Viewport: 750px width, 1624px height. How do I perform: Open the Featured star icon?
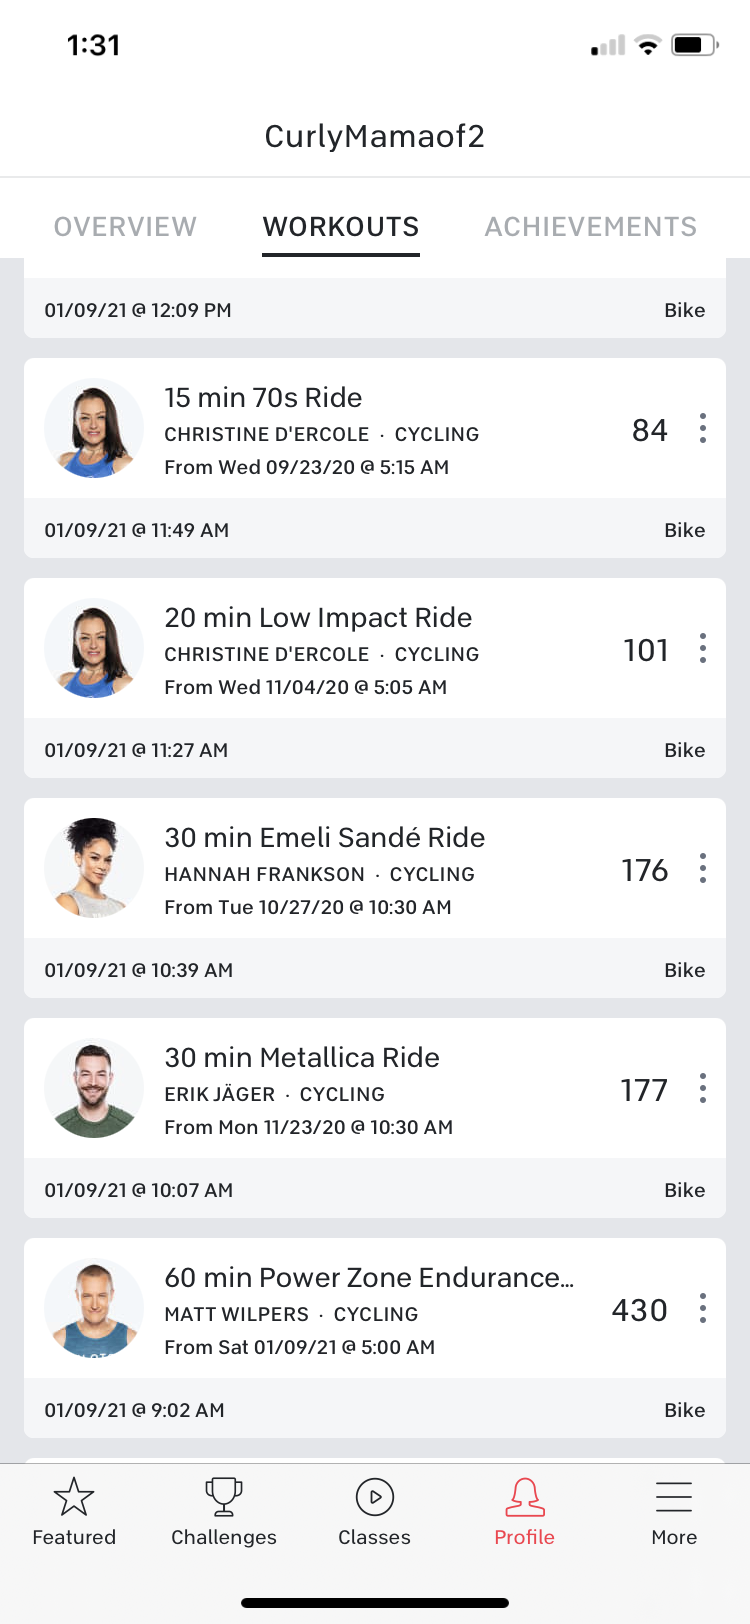coord(74,1497)
